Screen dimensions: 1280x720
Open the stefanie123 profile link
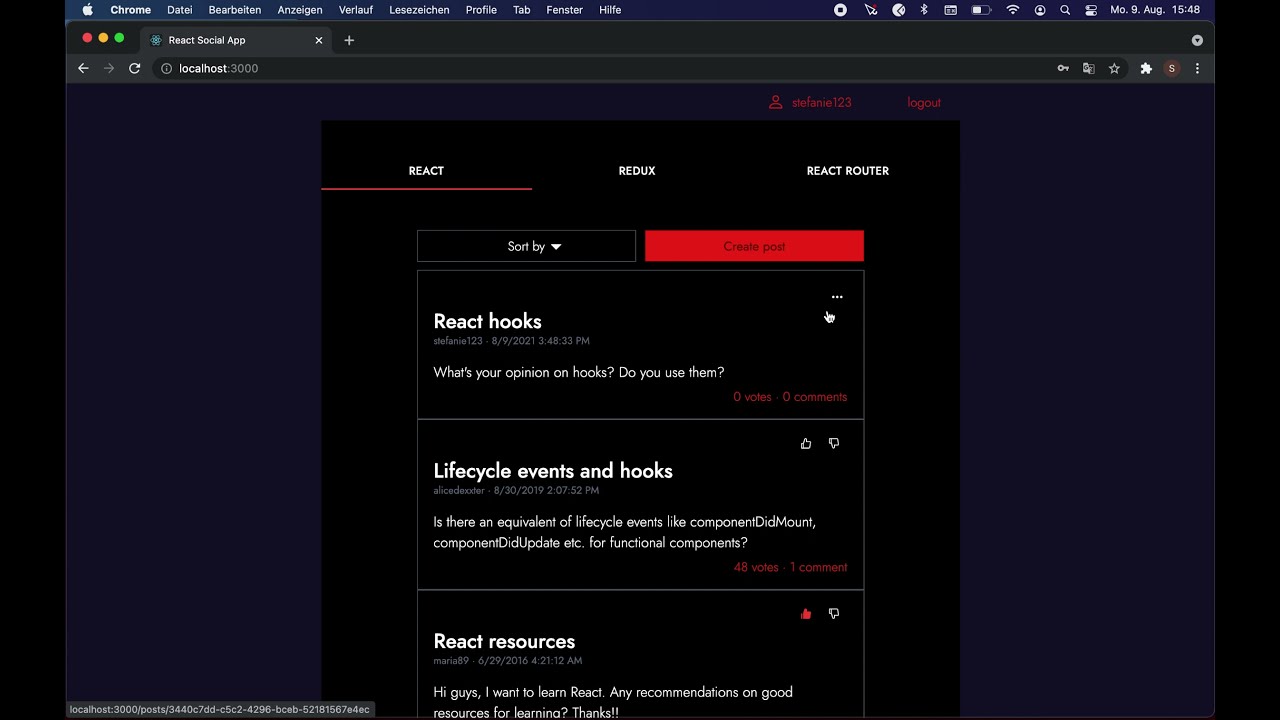[821, 103]
